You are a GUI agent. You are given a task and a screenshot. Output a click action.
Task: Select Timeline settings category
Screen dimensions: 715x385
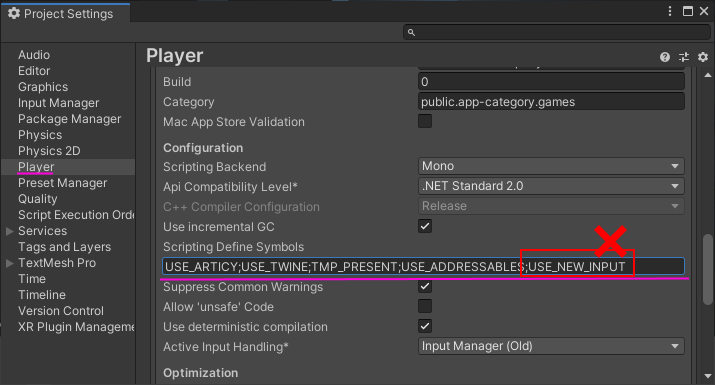[x=42, y=295]
